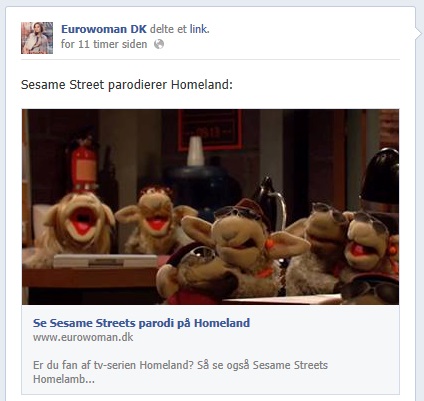Screen dimensions: 424x401
Task: Click the www.eurowoman.dk domain text
Action: (x=83, y=337)
